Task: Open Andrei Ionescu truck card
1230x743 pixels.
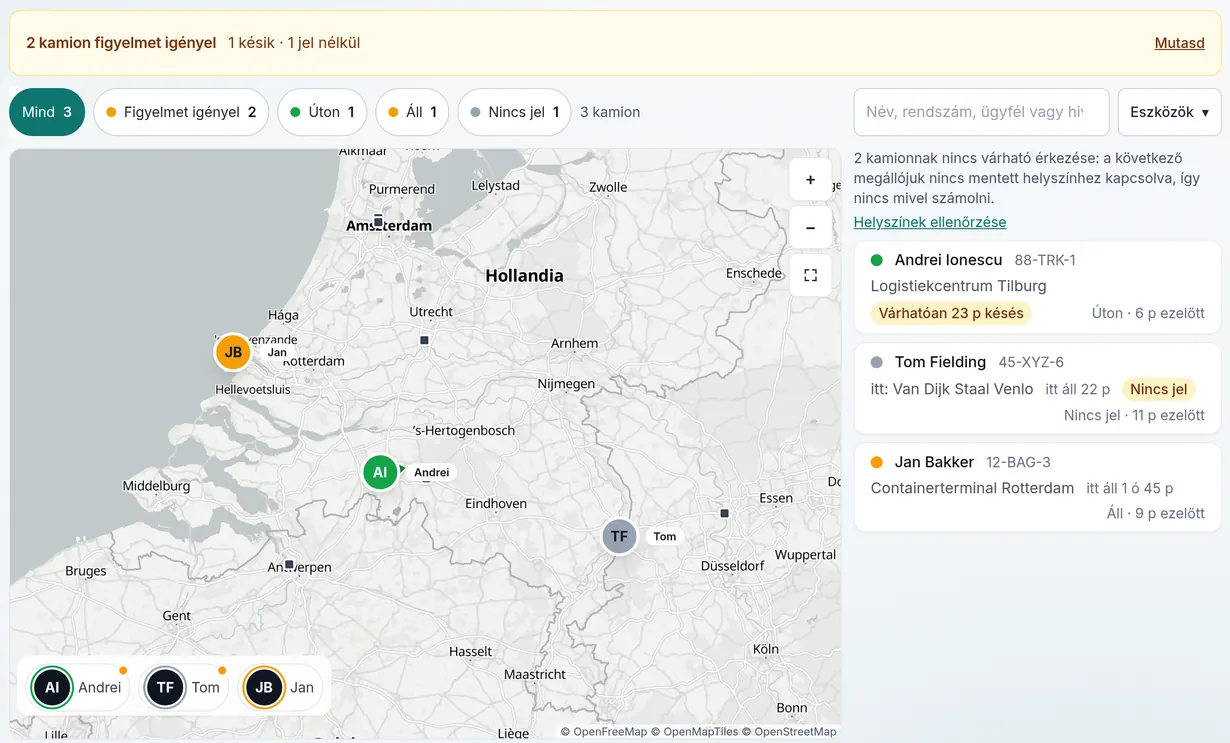Action: 1037,287
